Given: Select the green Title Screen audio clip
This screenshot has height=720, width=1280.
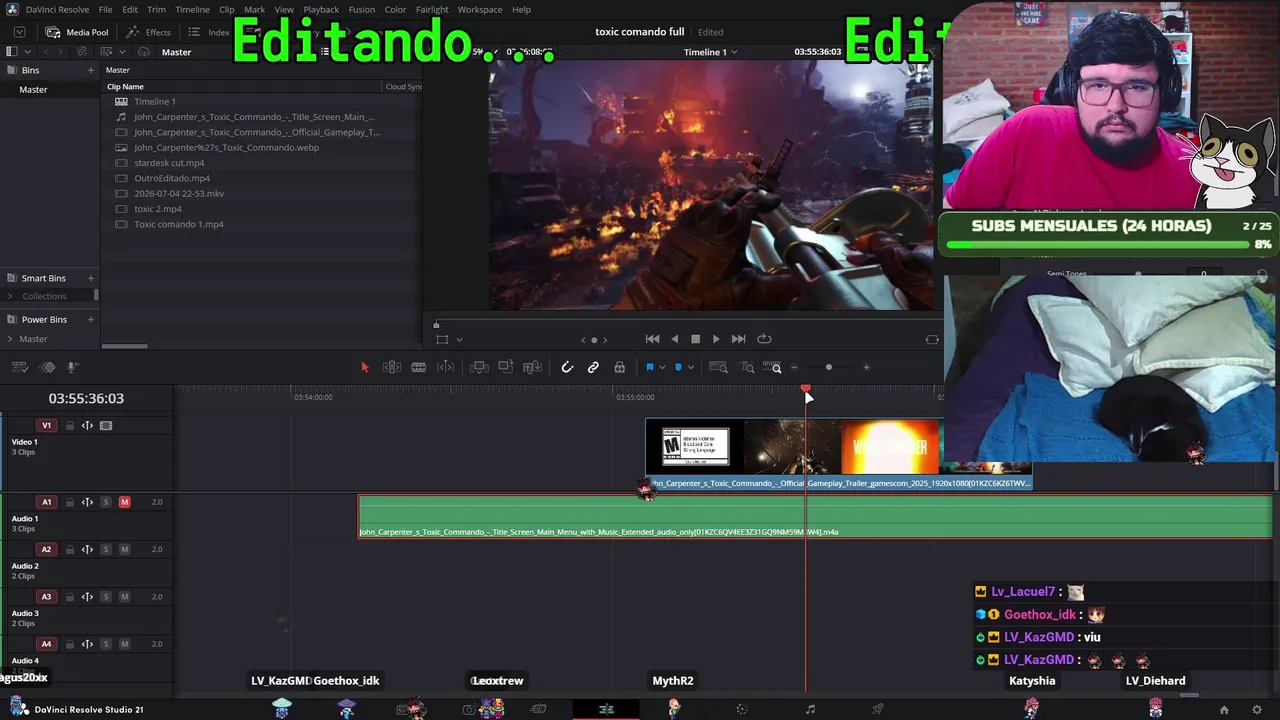Looking at the screenshot, I should point(815,517).
